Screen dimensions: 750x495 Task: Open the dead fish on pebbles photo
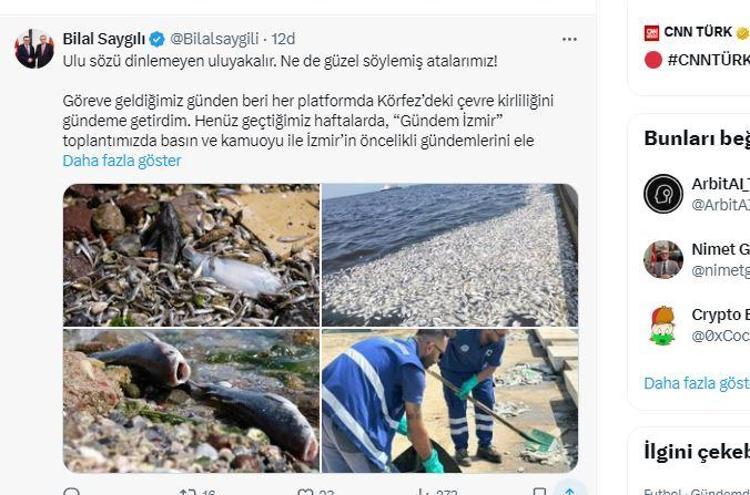[x=191, y=401]
